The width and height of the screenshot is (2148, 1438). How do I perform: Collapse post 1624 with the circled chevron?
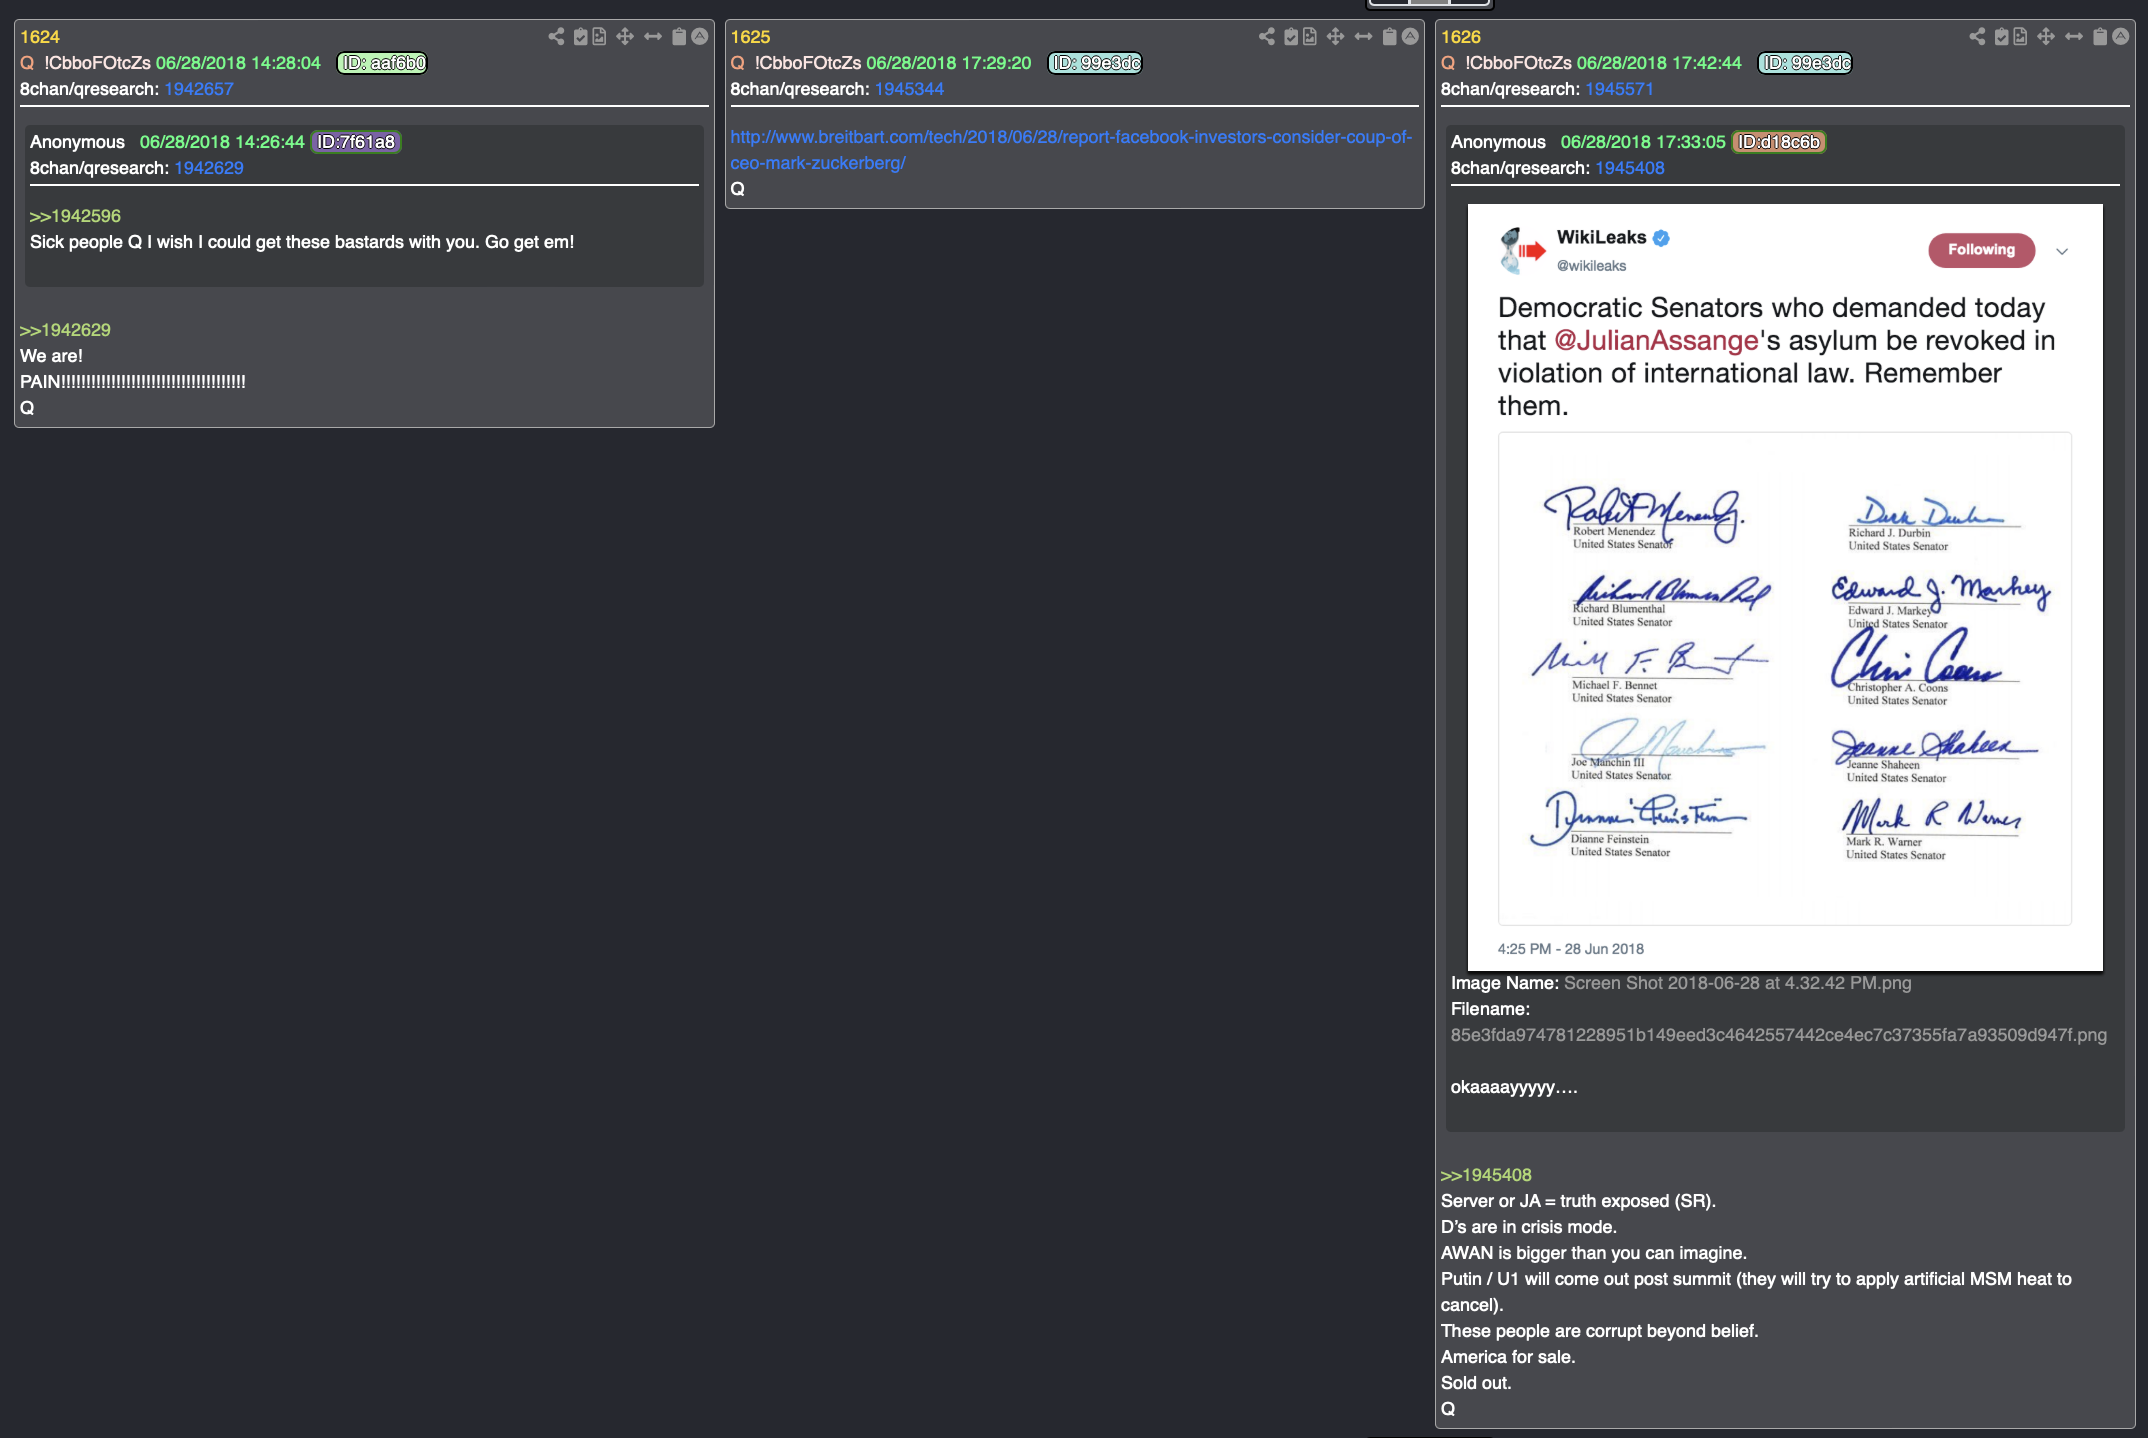[x=700, y=37]
